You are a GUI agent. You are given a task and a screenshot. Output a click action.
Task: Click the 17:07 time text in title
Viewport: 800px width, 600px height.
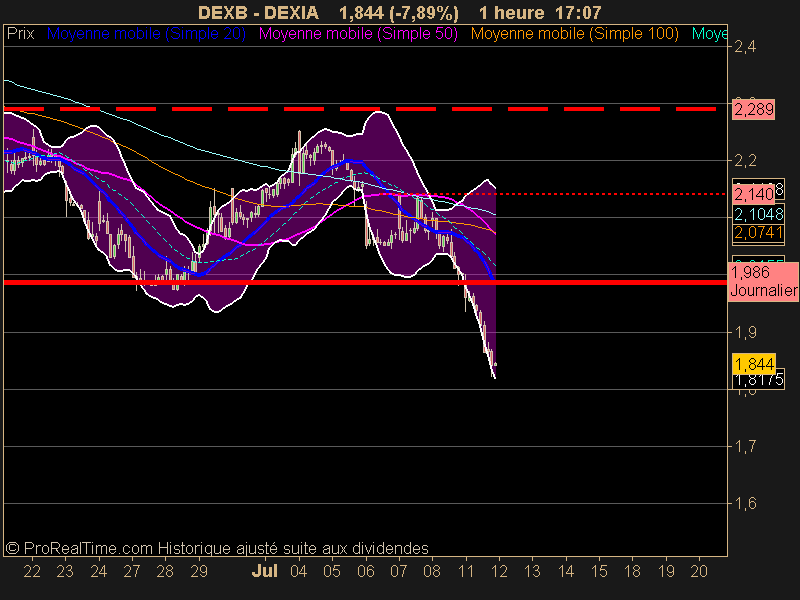[578, 12]
